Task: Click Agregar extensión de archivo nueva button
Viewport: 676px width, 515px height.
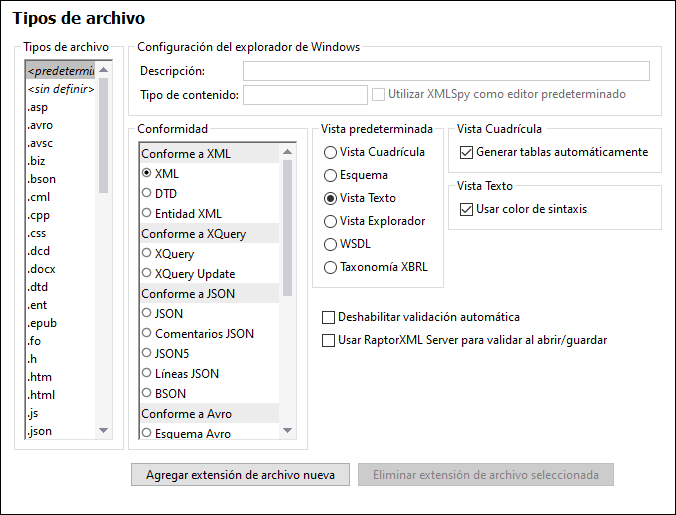Action: coord(240,474)
